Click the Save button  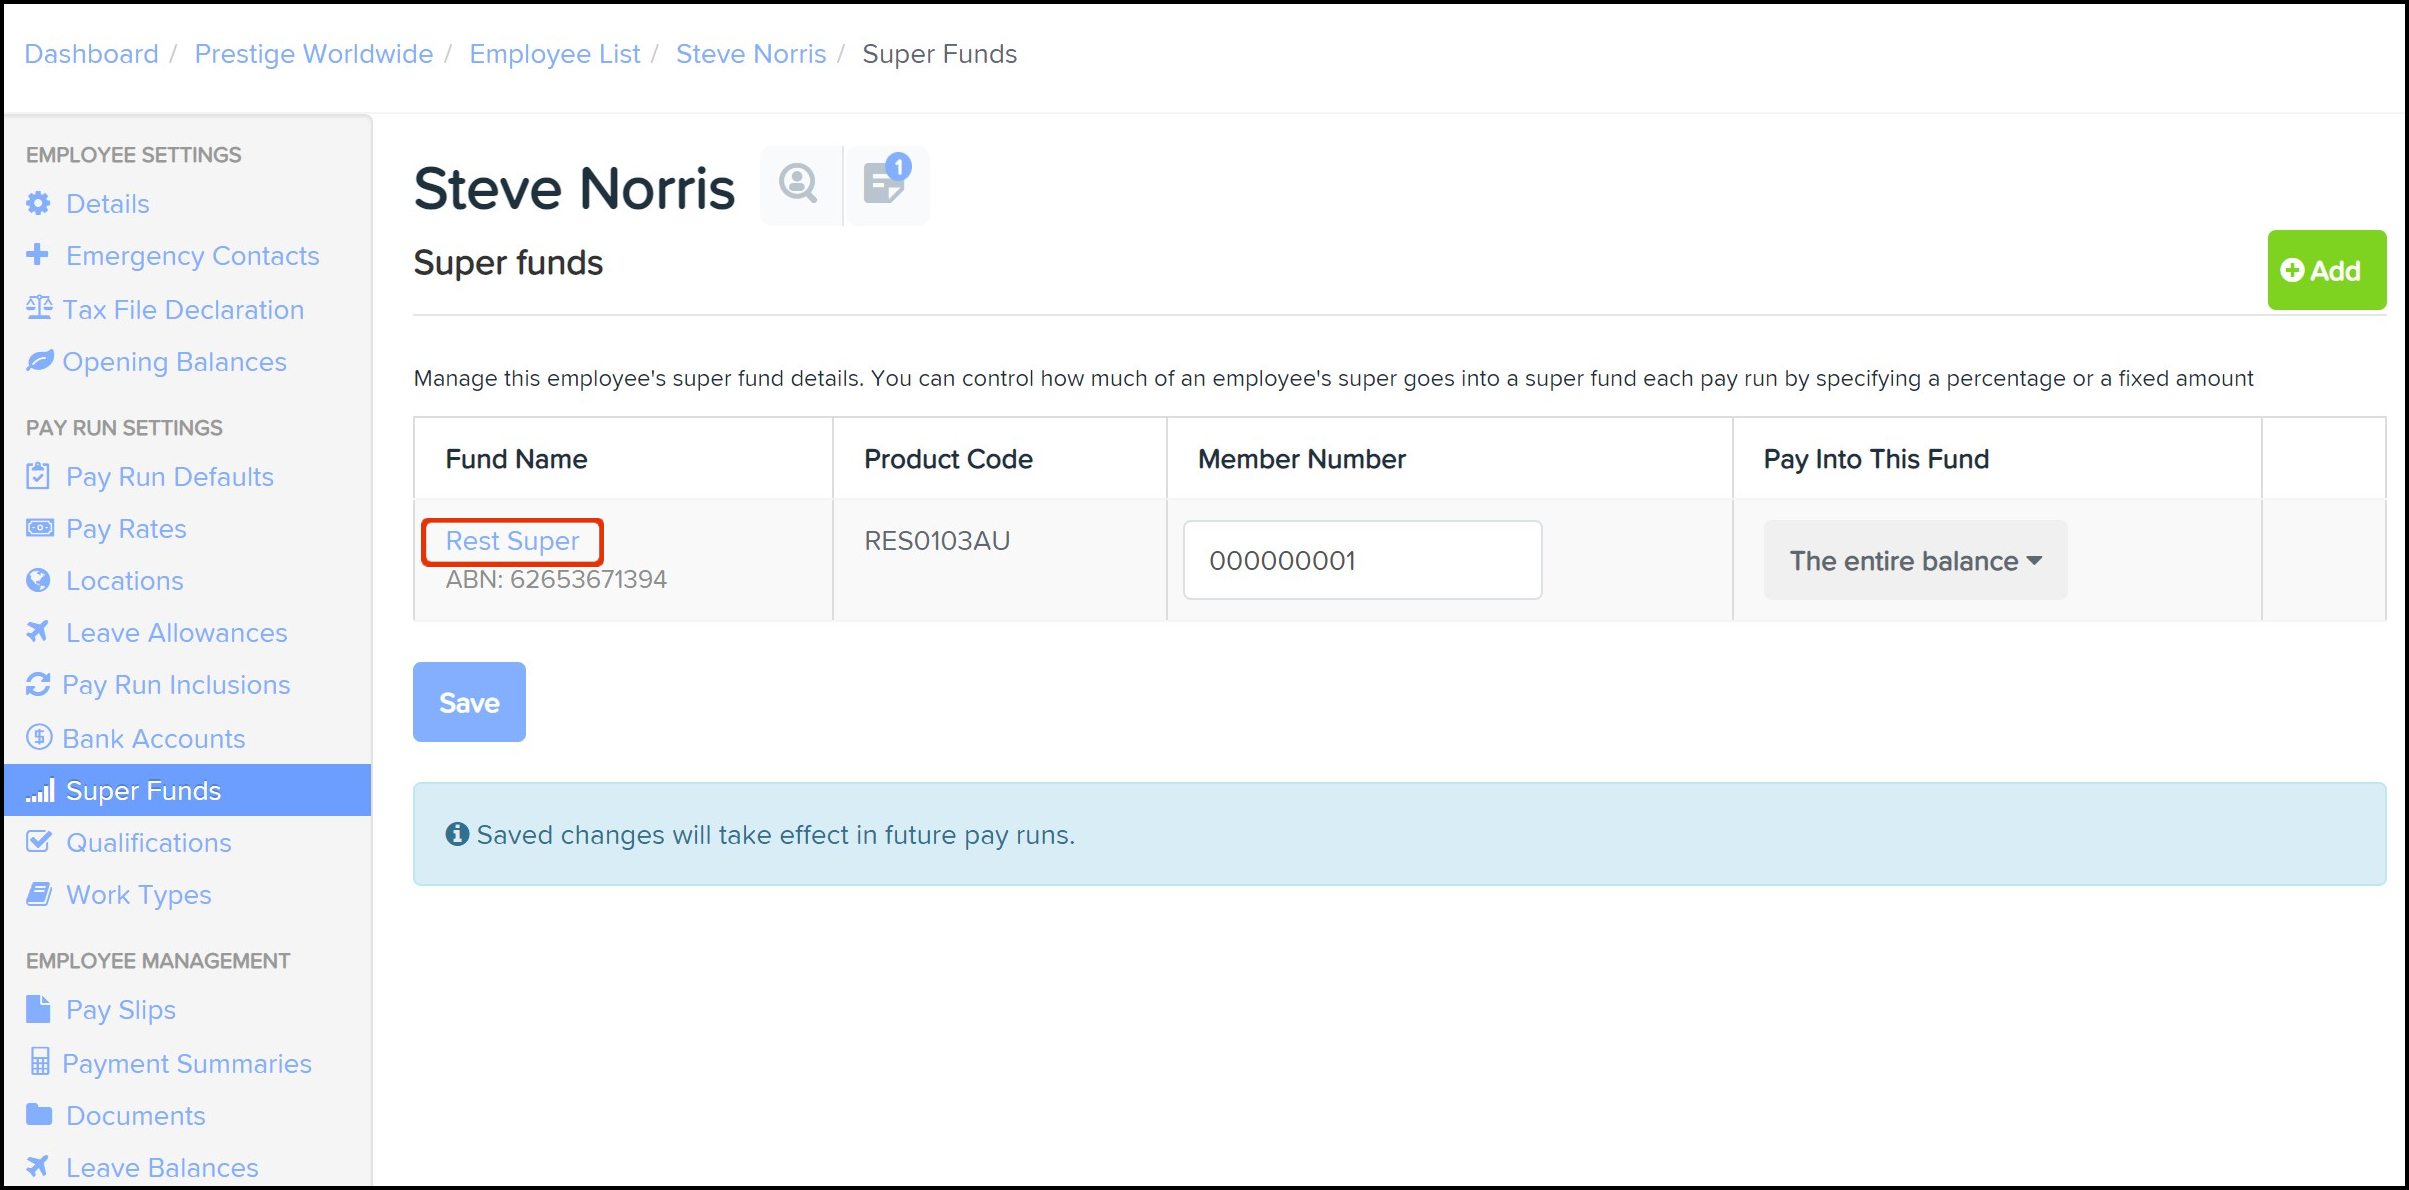coord(469,702)
